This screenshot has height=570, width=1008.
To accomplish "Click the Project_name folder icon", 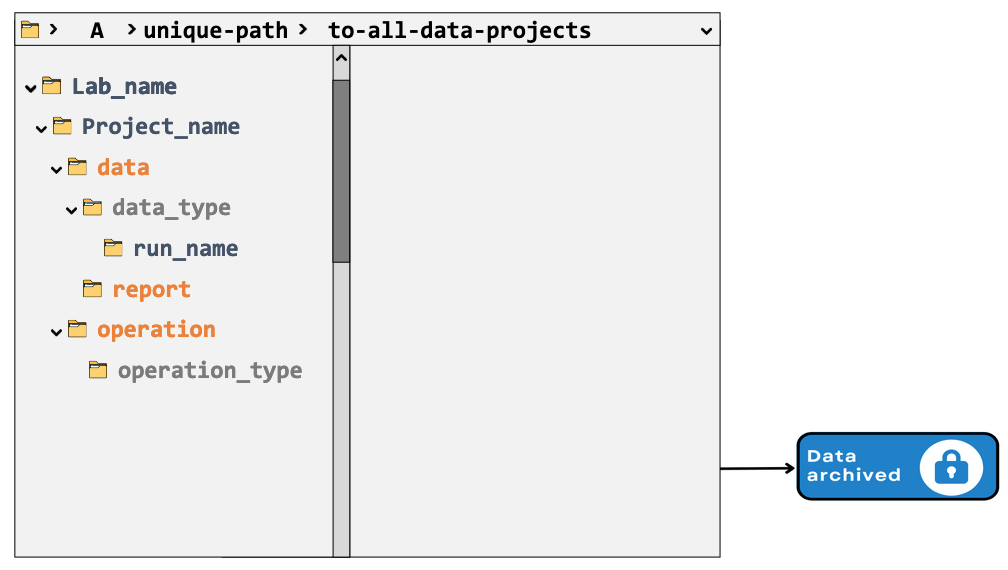I will pos(62,127).
